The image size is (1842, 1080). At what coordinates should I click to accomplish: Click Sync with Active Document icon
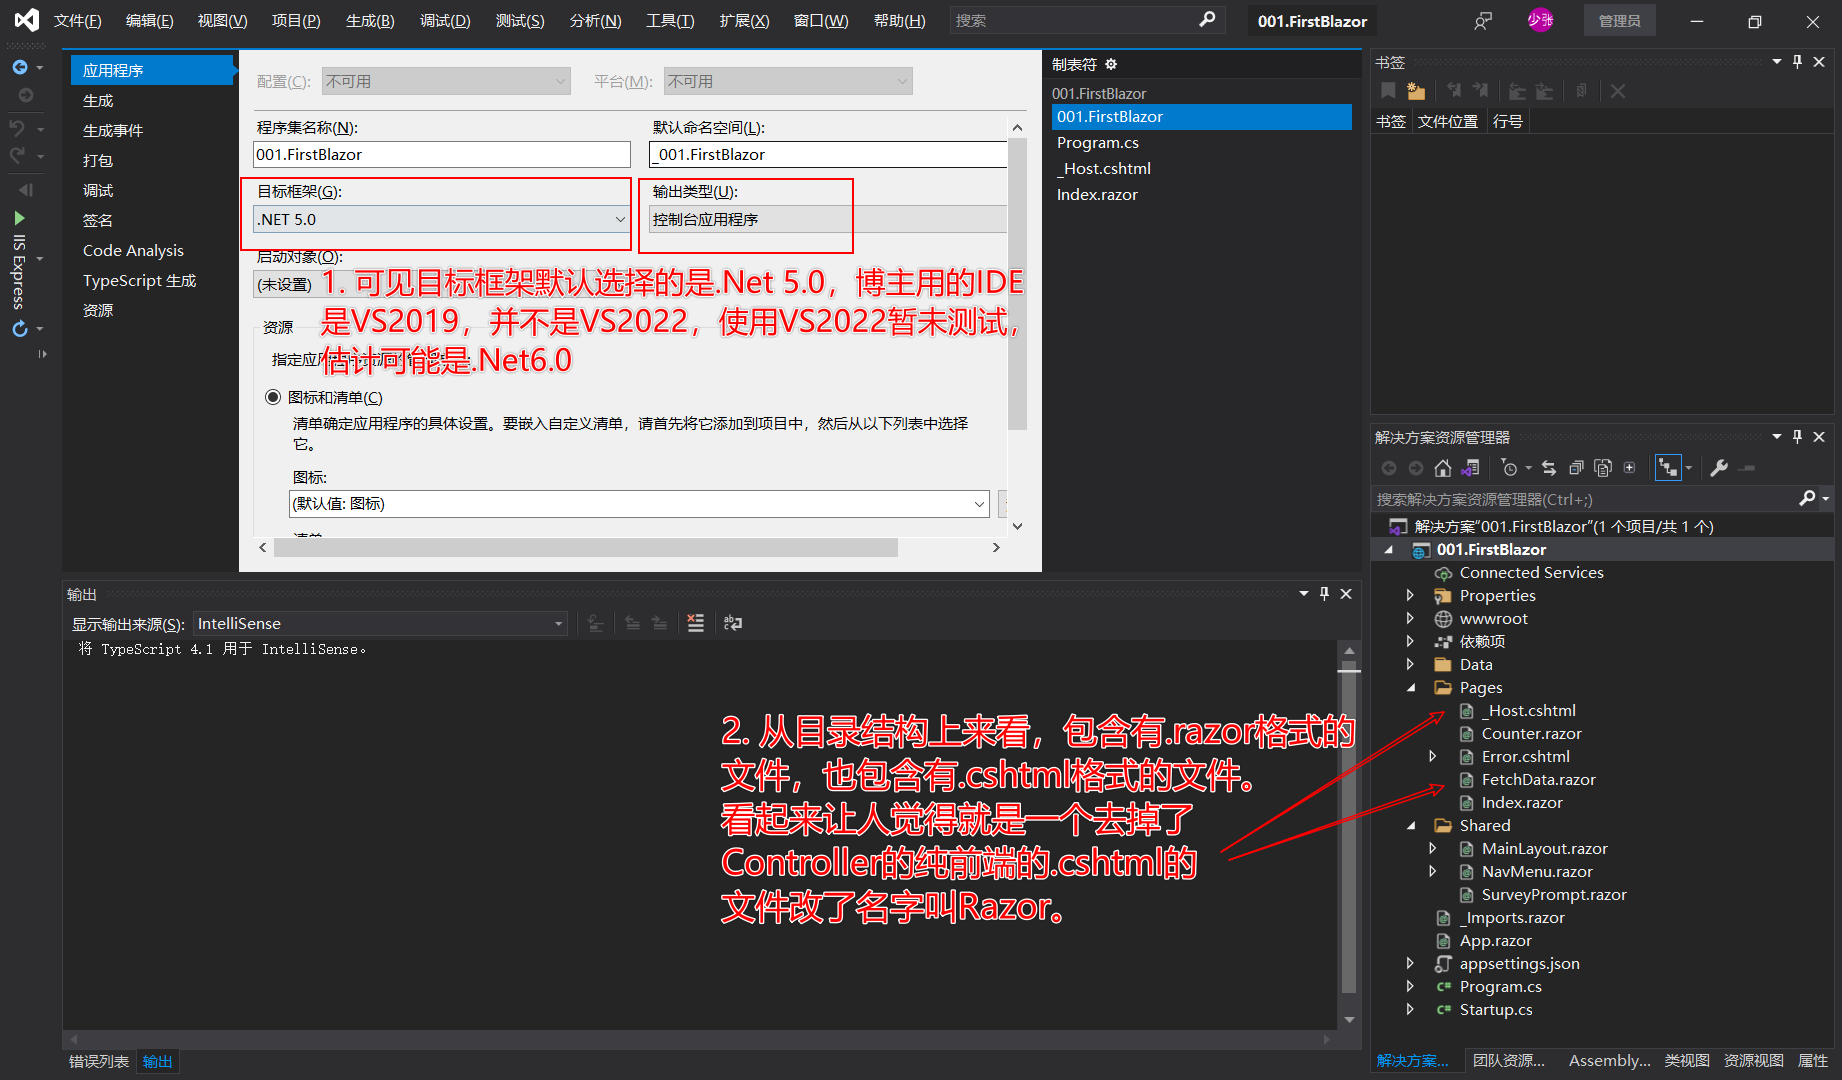(x=1549, y=468)
